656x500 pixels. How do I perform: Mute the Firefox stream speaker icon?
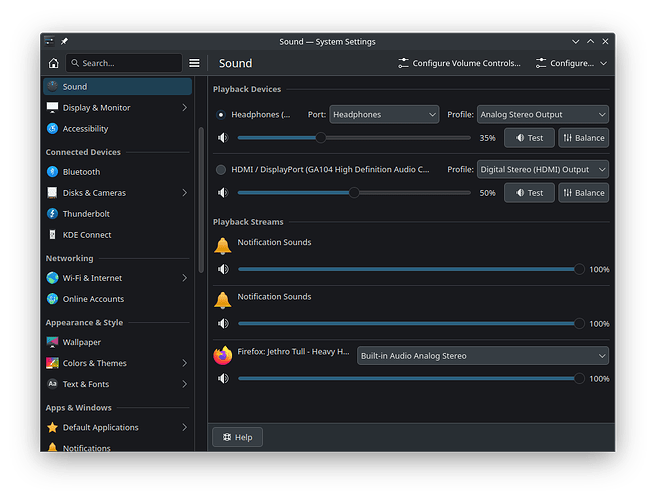click(x=222, y=379)
